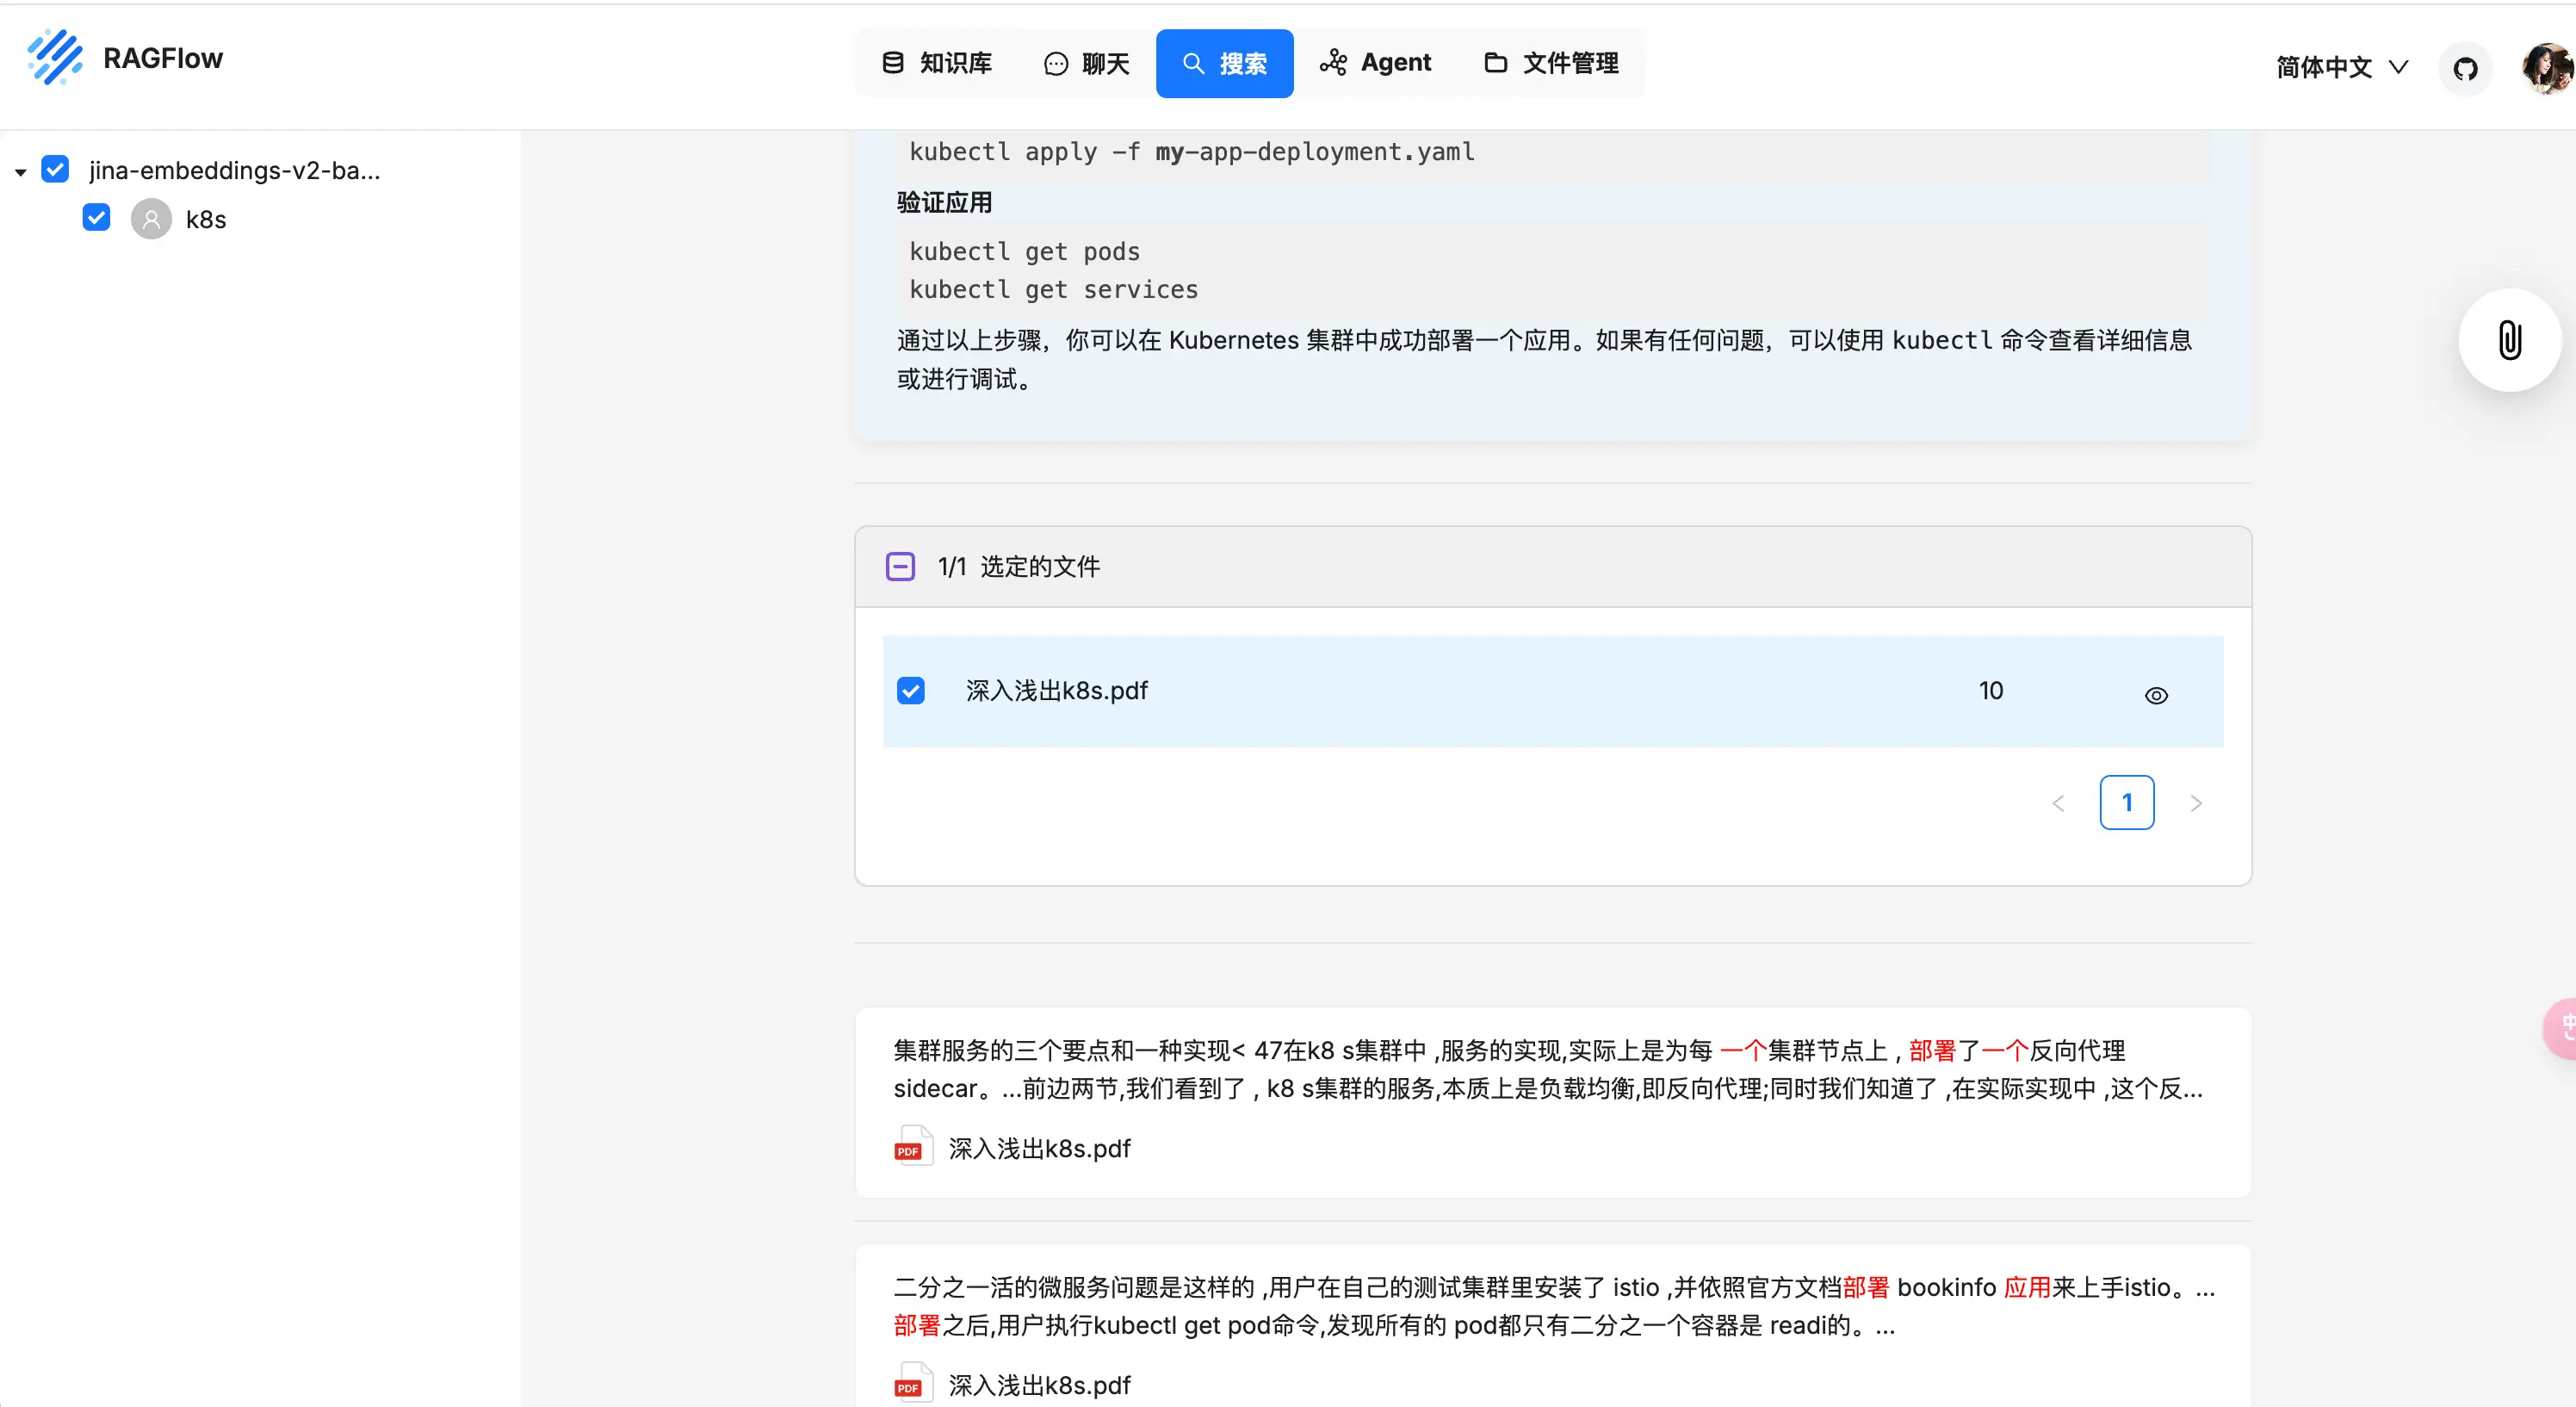
Task: Uncheck the k8s knowledge base checkbox
Action: [96, 218]
